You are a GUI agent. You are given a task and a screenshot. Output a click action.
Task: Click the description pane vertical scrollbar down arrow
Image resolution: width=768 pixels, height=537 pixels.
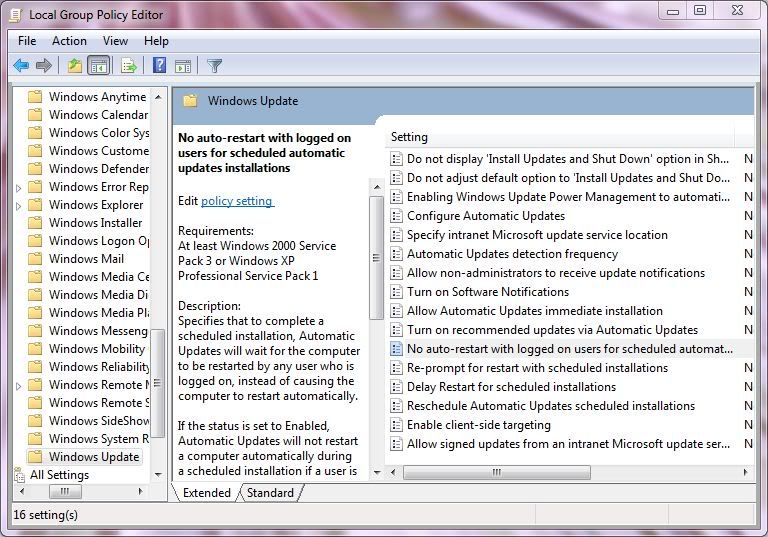(377, 471)
